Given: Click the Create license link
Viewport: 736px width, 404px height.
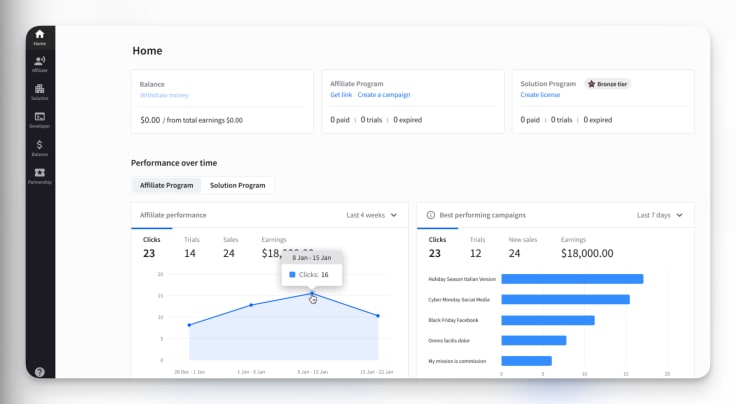Looking at the screenshot, I should (540, 94).
